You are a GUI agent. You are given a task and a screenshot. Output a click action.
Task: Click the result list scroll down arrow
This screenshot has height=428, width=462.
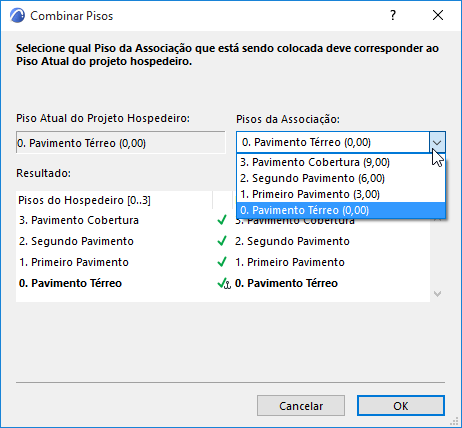(x=438, y=294)
